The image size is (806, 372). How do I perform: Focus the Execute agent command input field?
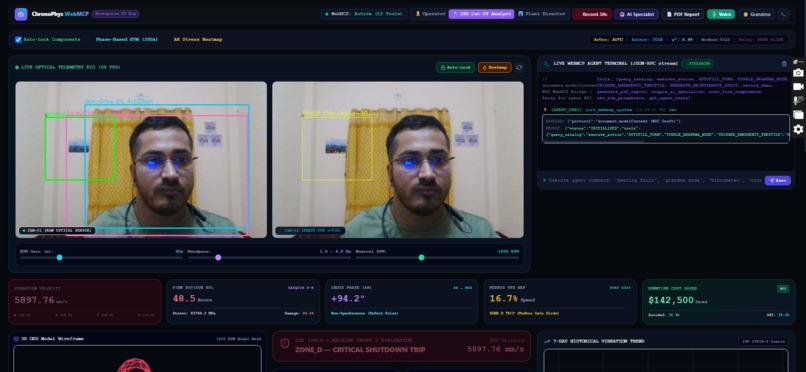point(654,181)
